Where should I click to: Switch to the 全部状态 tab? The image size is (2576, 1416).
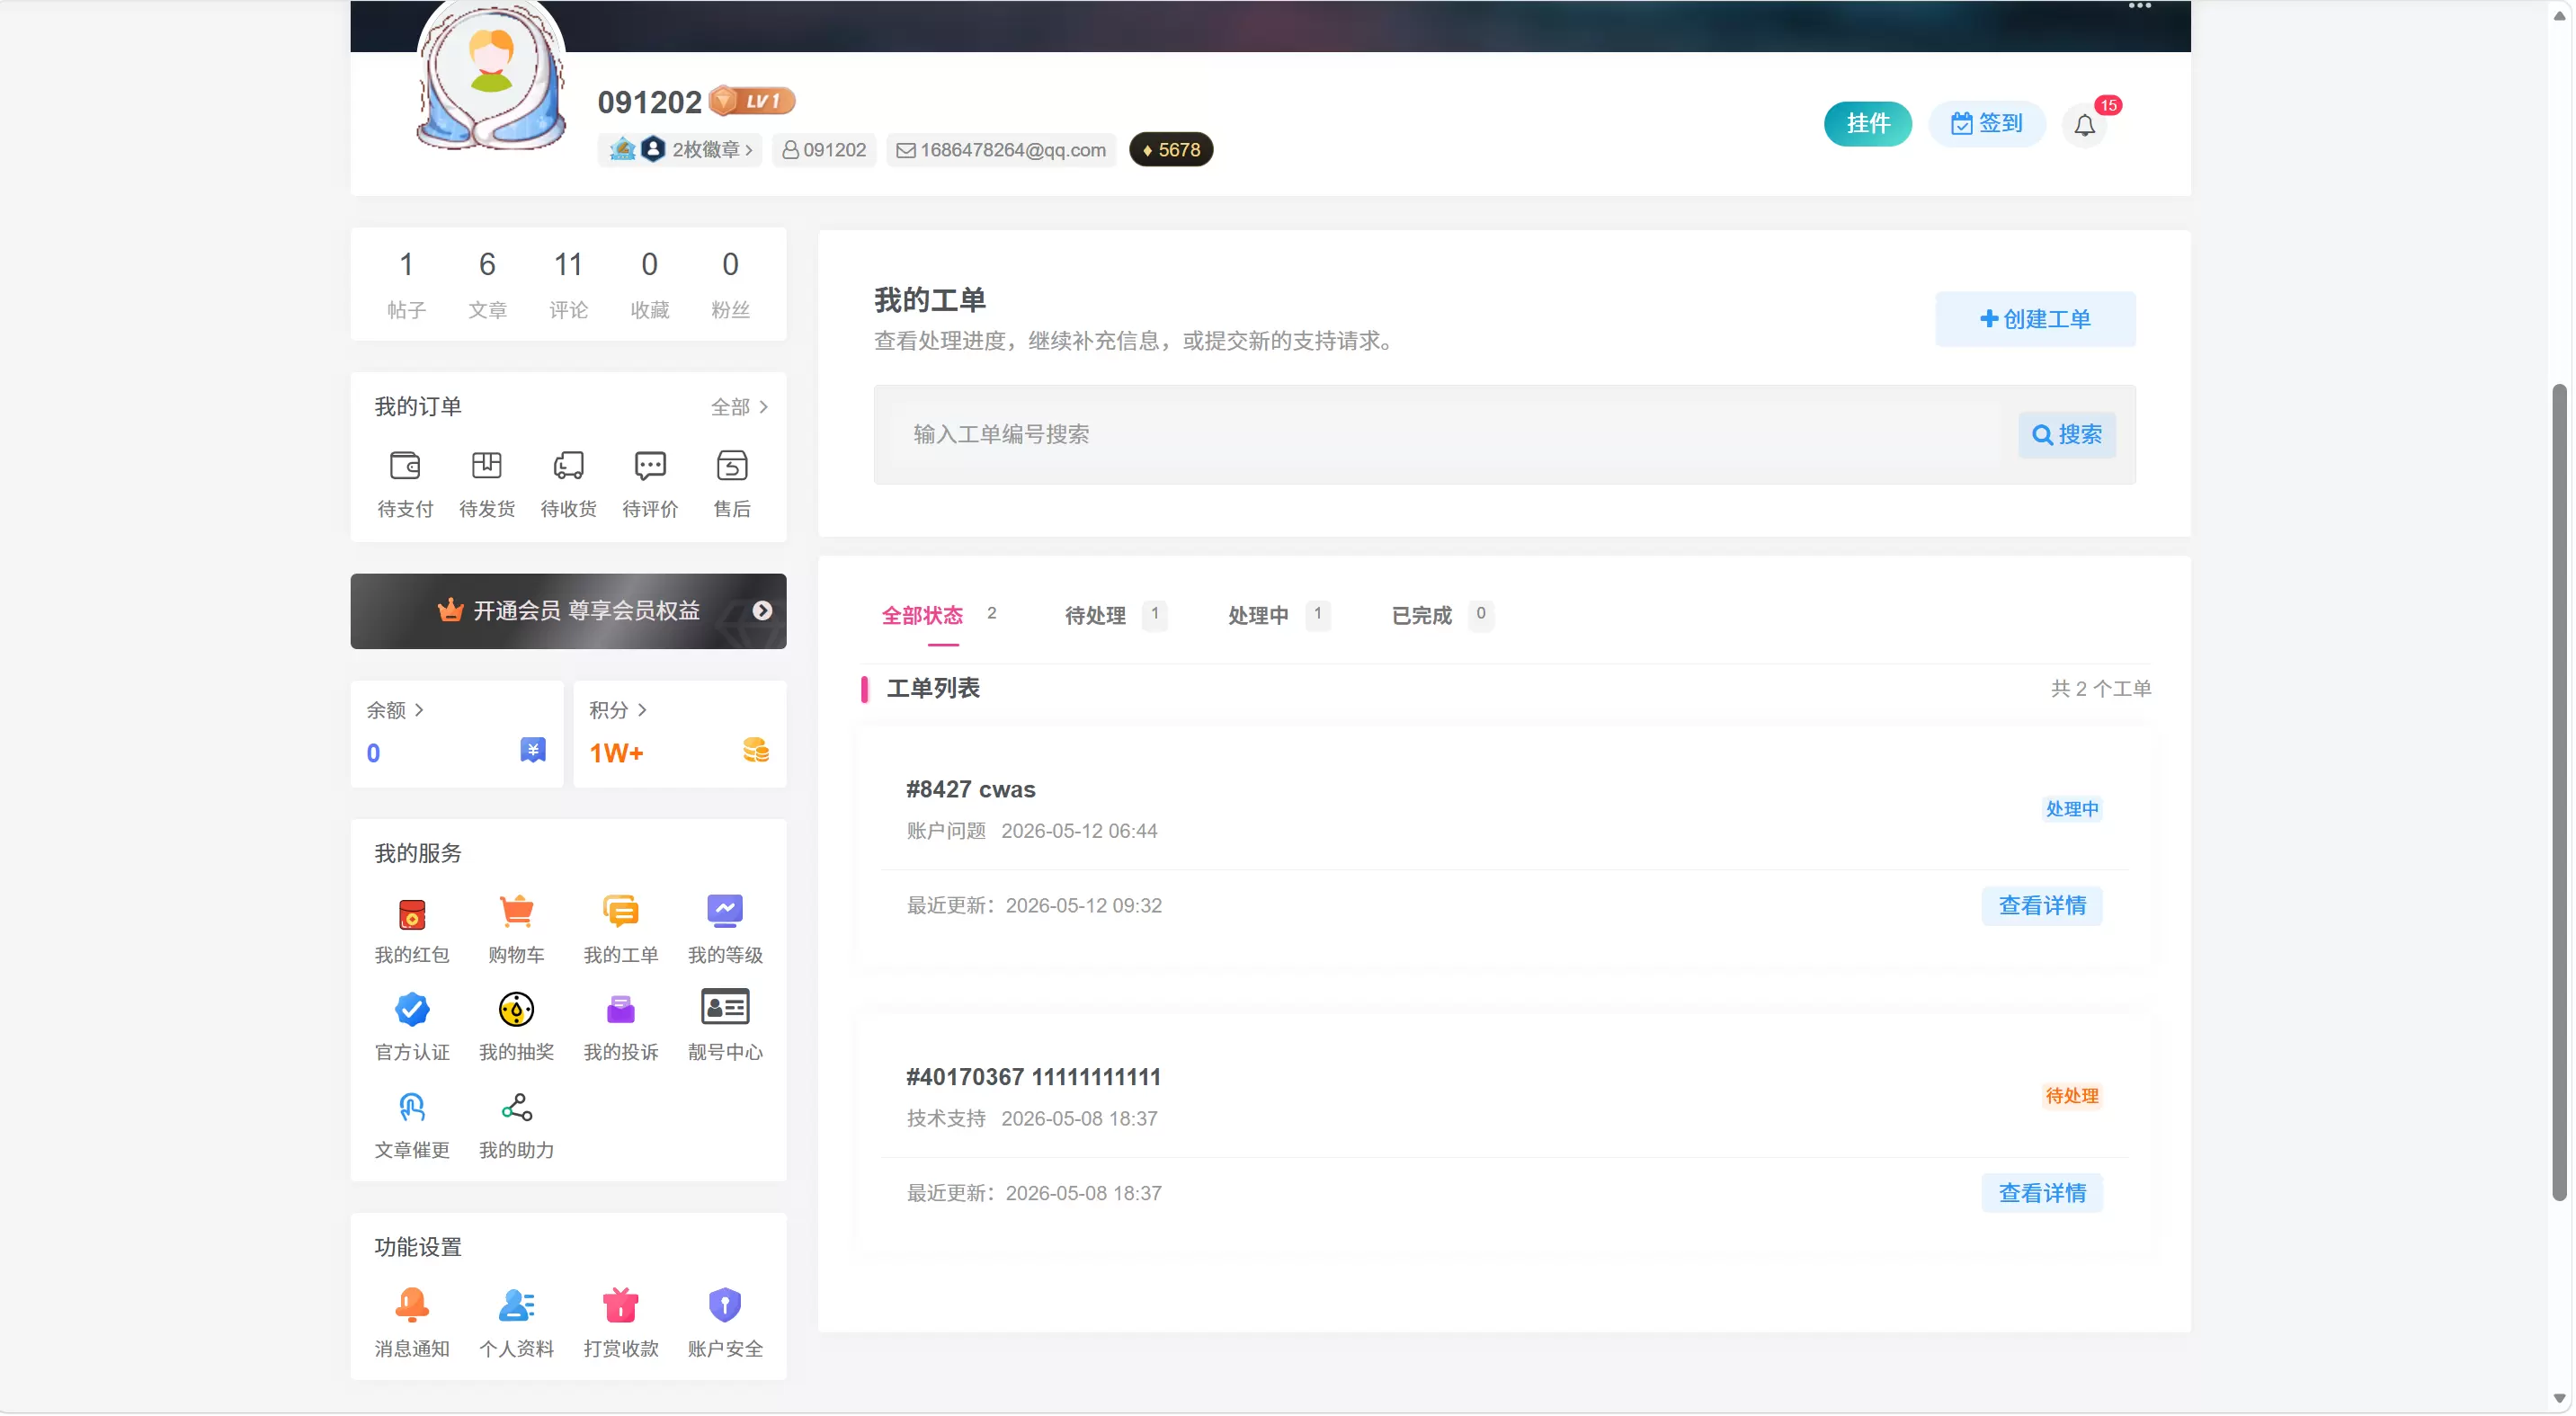940,616
